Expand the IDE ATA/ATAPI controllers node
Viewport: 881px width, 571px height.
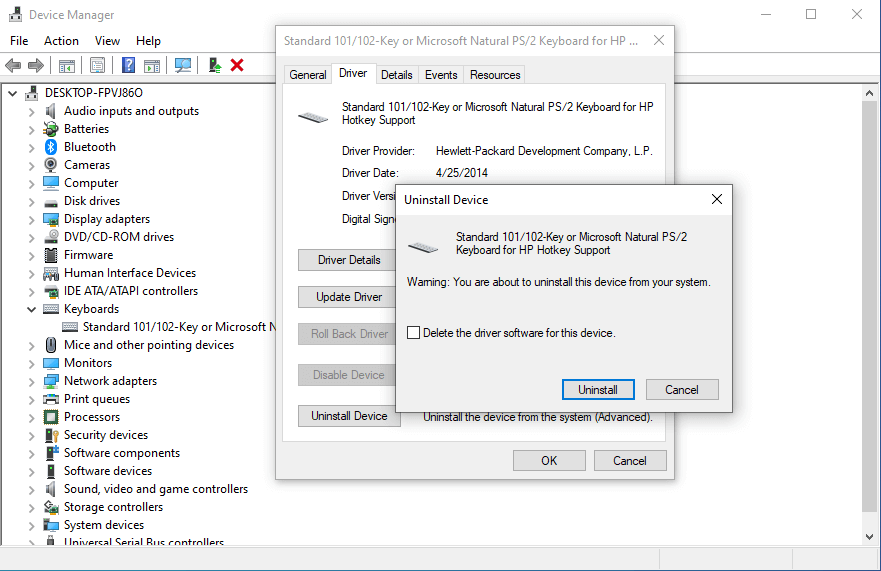click(31, 292)
